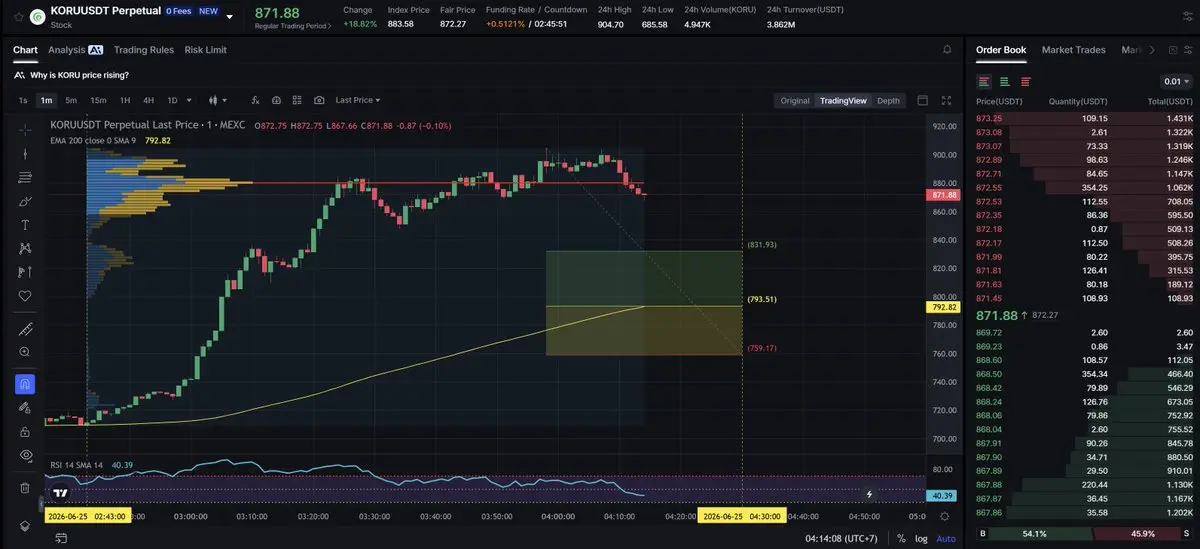The width and height of the screenshot is (1200, 549).
Task: Toggle lock all drawings padlock
Action: pos(25,431)
